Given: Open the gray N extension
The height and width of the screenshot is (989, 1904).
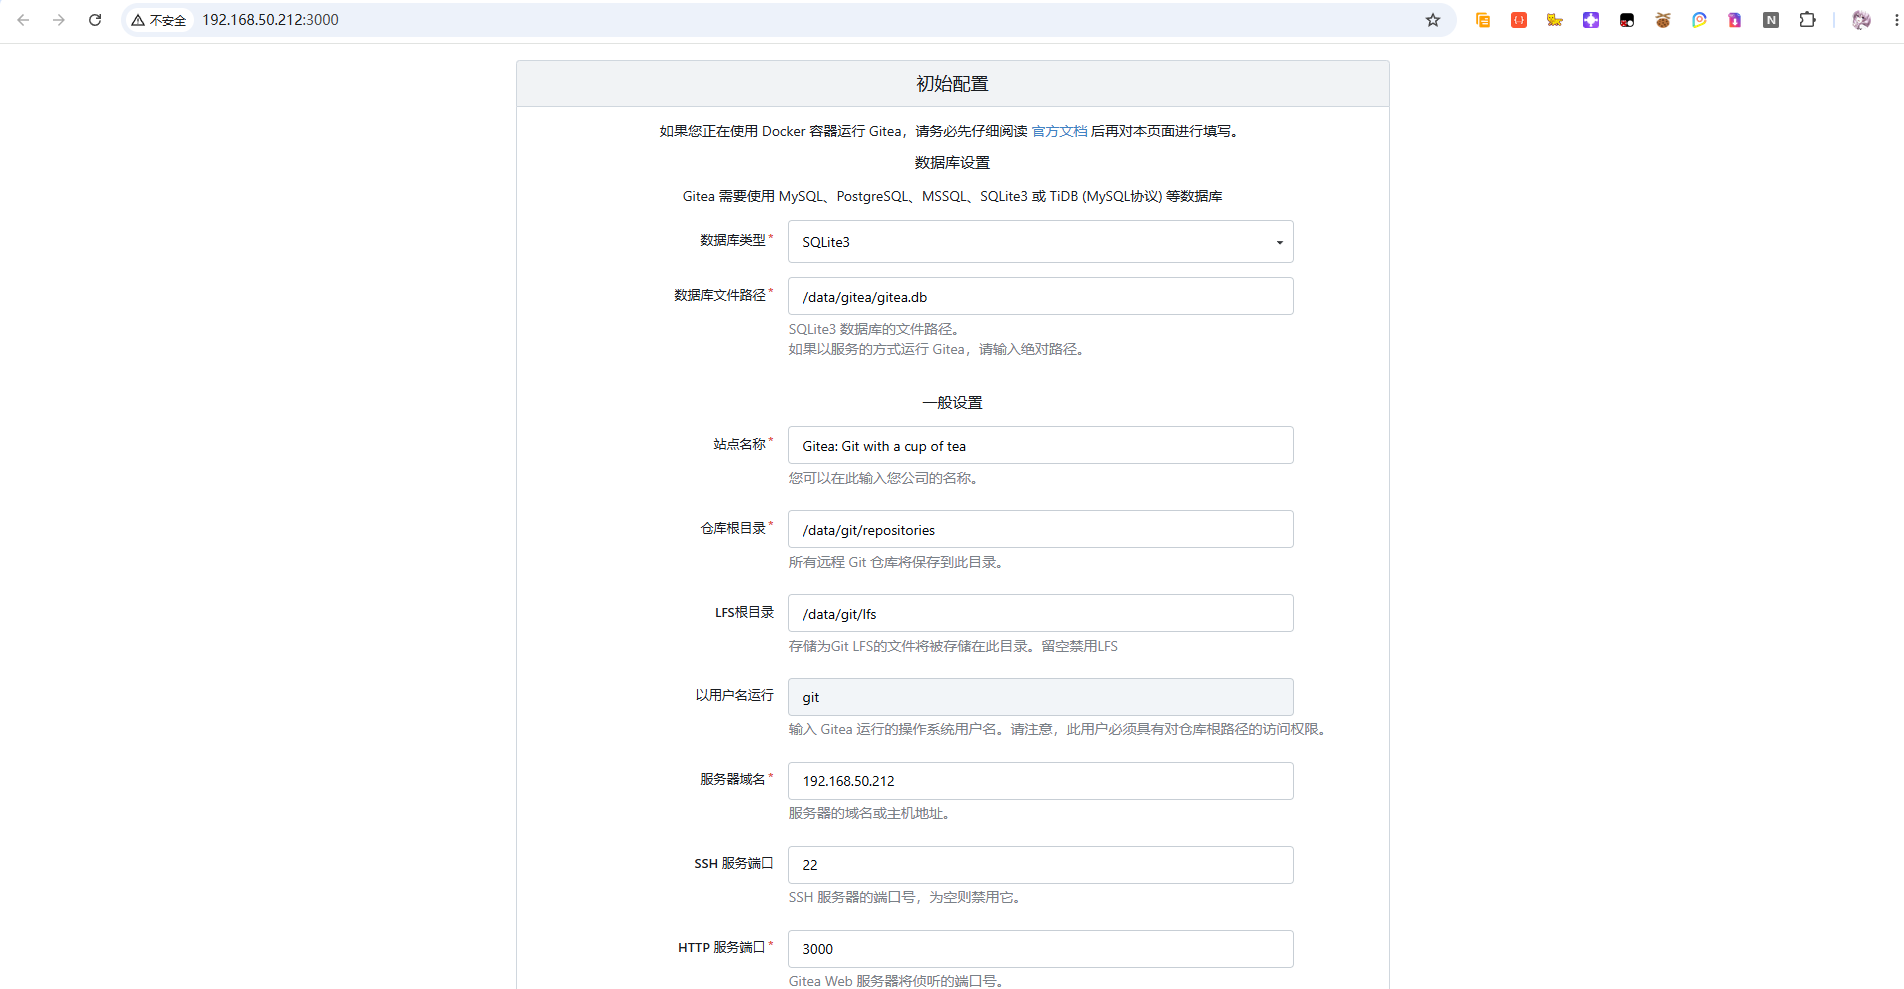Looking at the screenshot, I should [x=1771, y=20].
